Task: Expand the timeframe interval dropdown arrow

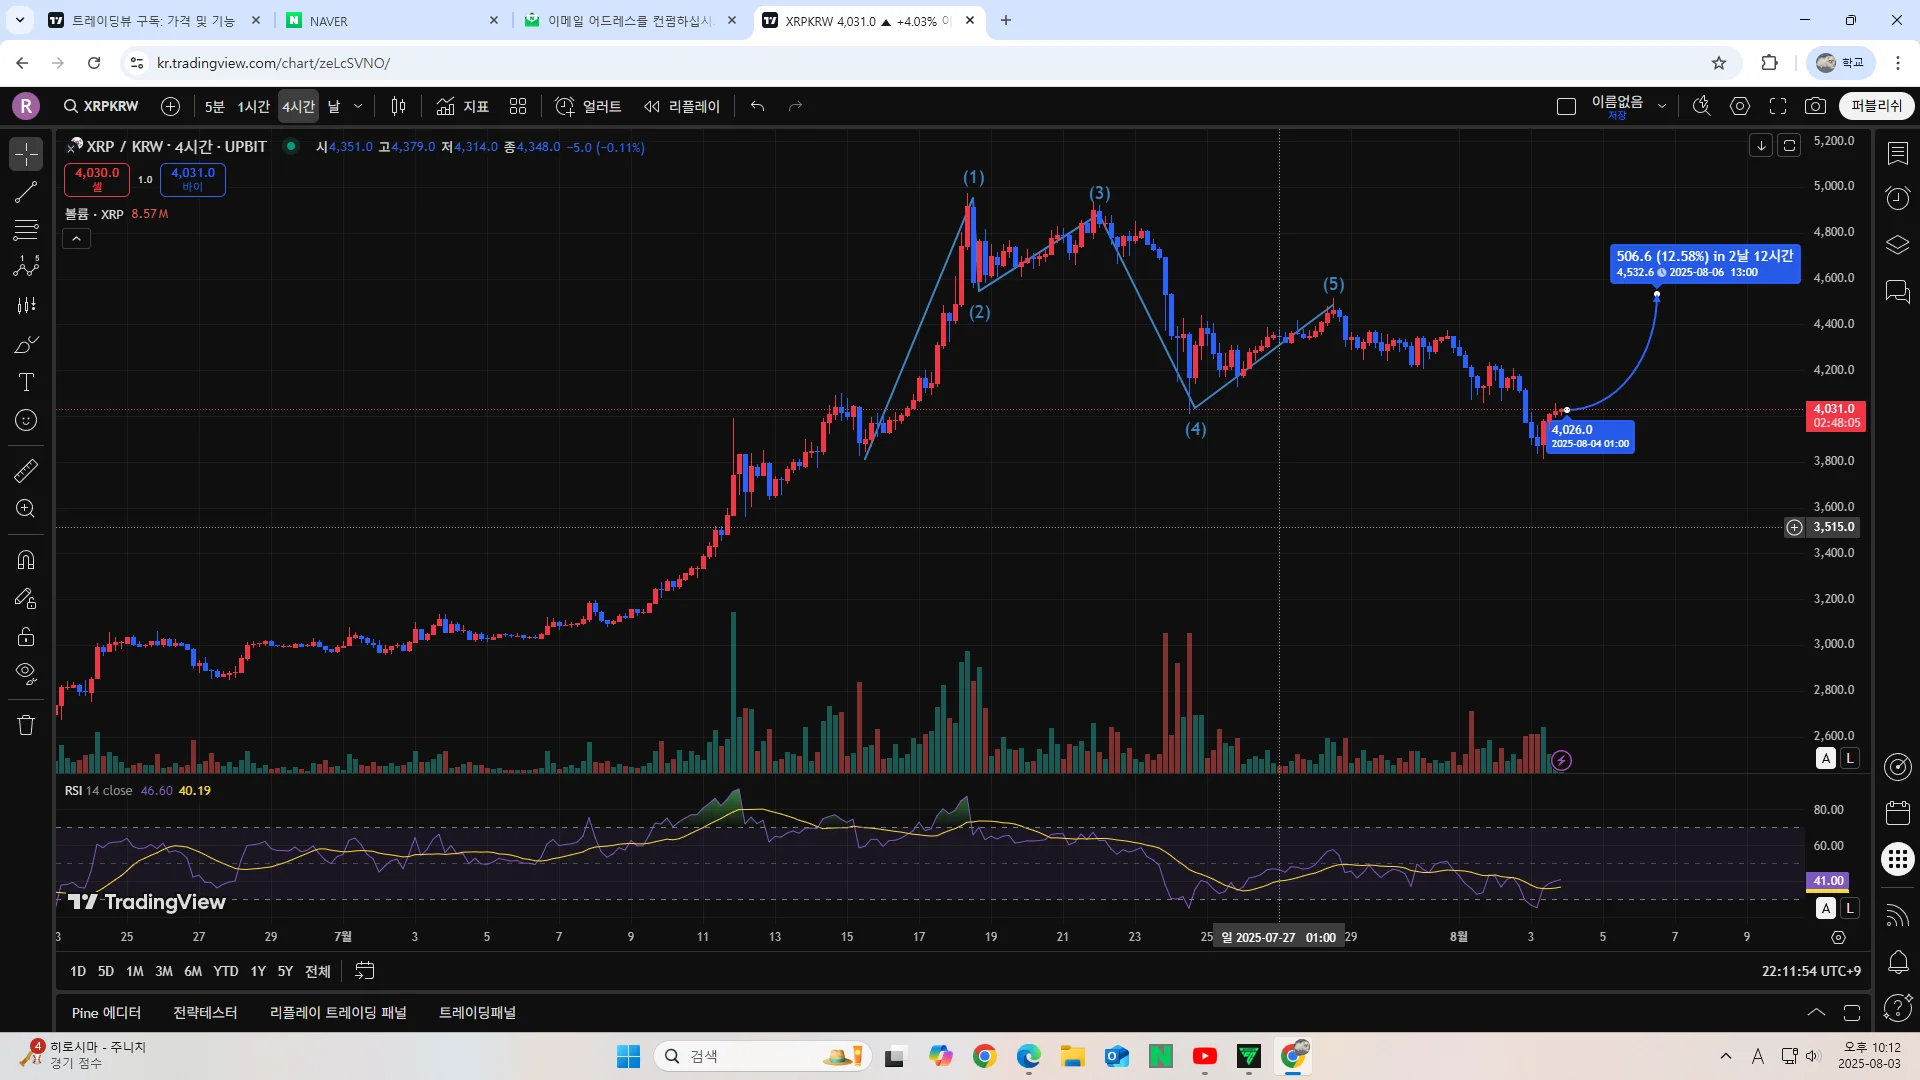Action: pyautogui.click(x=358, y=106)
